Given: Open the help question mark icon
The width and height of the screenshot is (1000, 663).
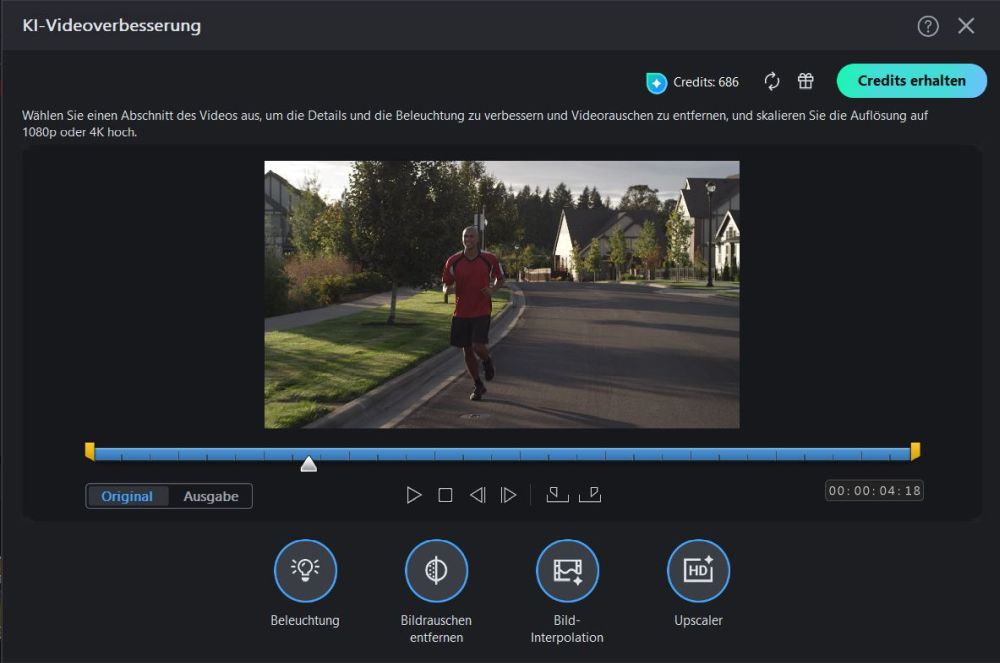Looking at the screenshot, I should (x=928, y=26).
